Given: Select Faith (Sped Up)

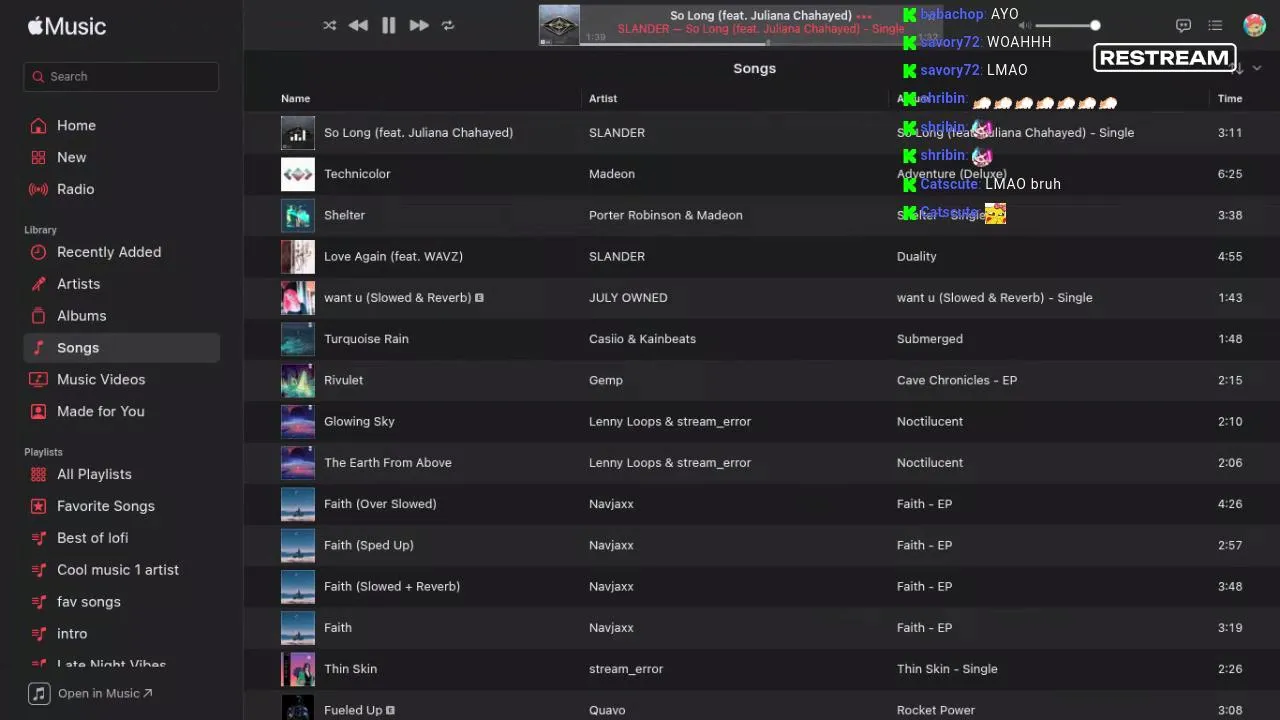Looking at the screenshot, I should pos(762,545).
